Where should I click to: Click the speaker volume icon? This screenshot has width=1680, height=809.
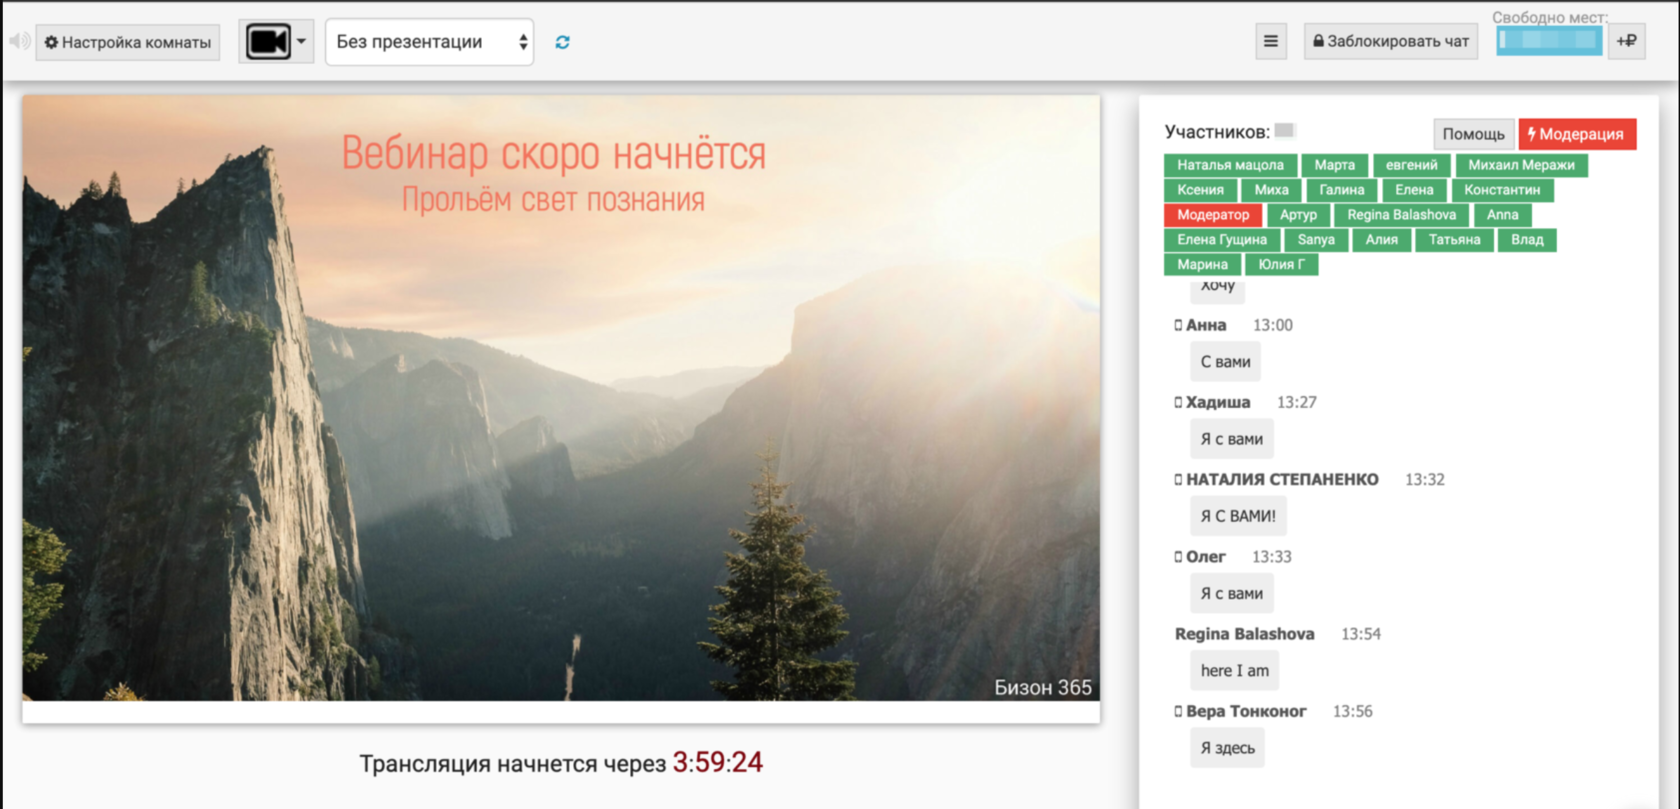pos(19,41)
